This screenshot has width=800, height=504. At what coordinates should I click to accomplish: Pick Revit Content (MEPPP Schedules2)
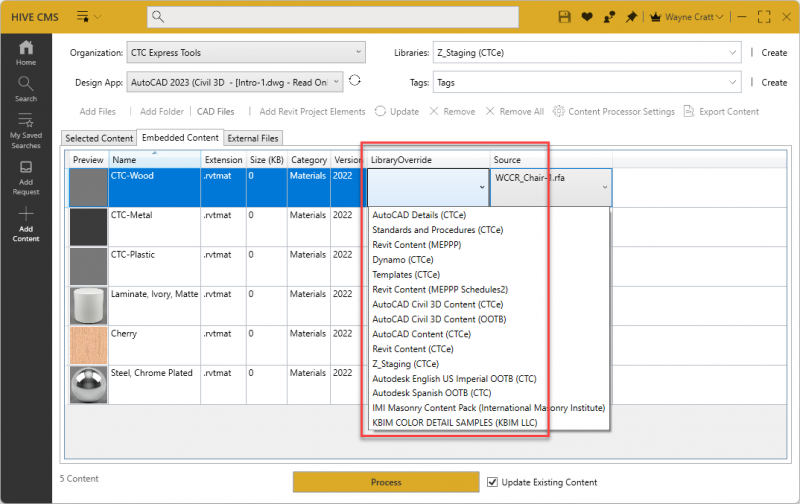tap(440, 289)
